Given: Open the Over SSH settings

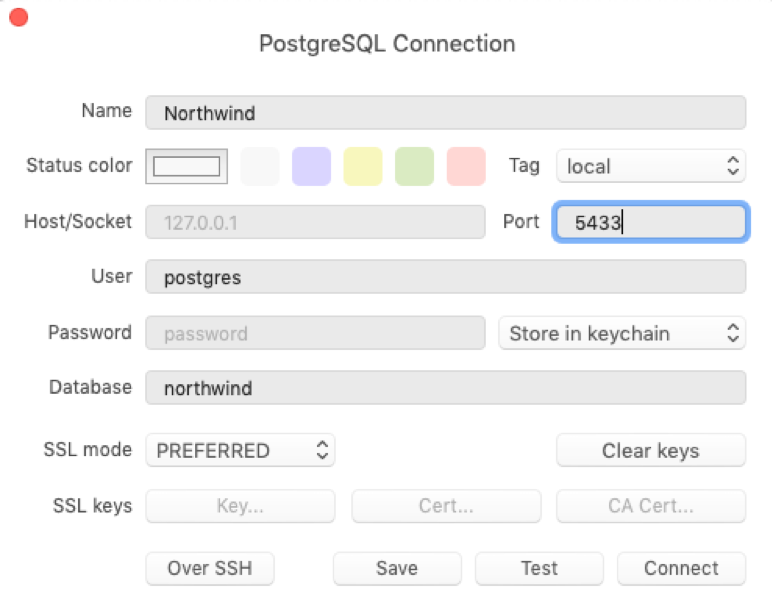Looking at the screenshot, I should (x=210, y=568).
